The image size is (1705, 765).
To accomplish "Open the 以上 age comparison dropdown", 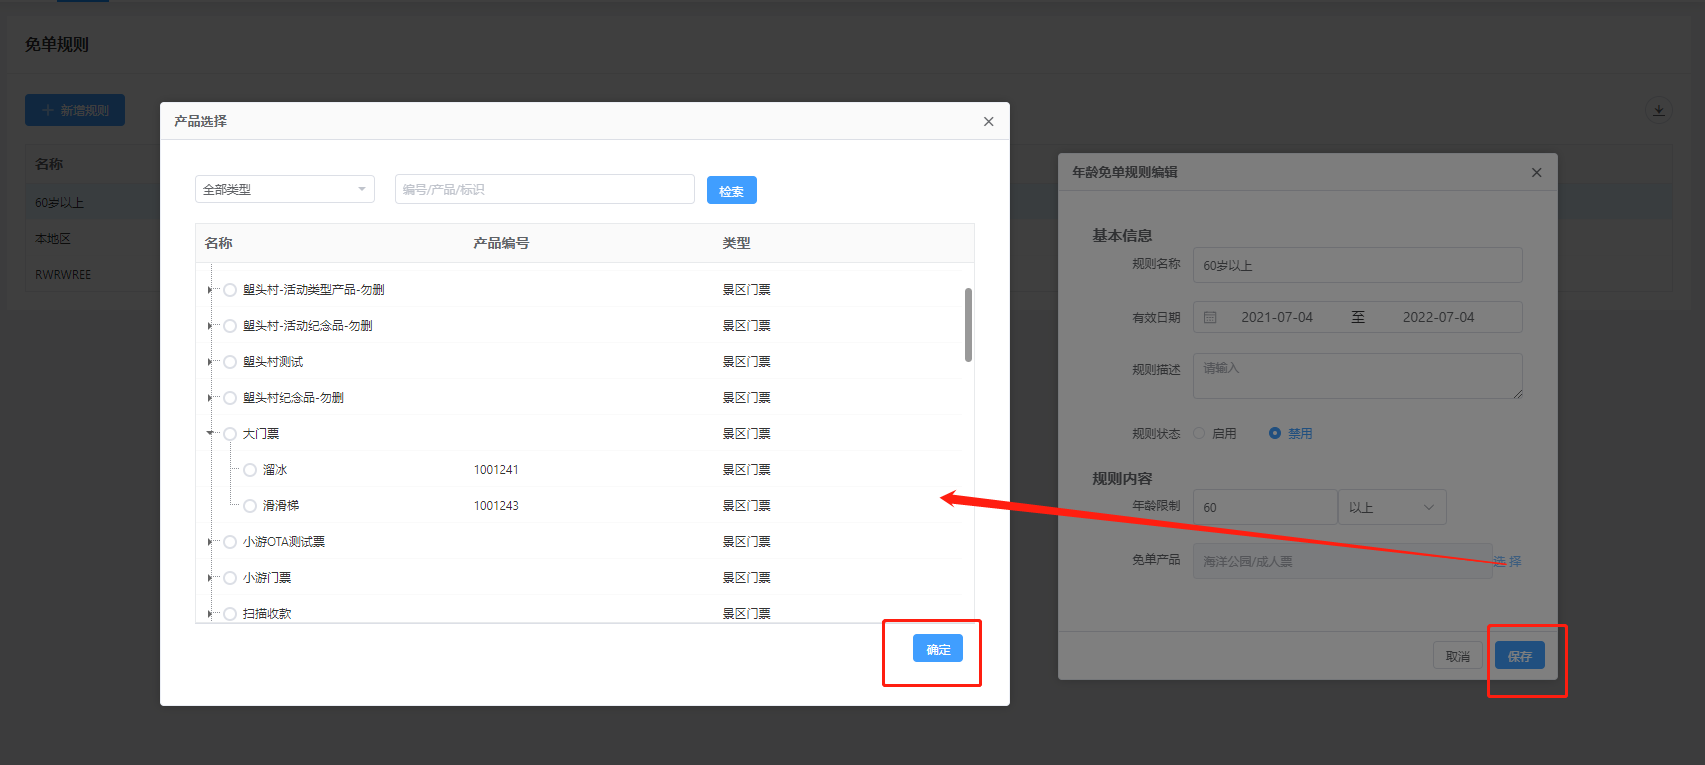I will (1391, 508).
